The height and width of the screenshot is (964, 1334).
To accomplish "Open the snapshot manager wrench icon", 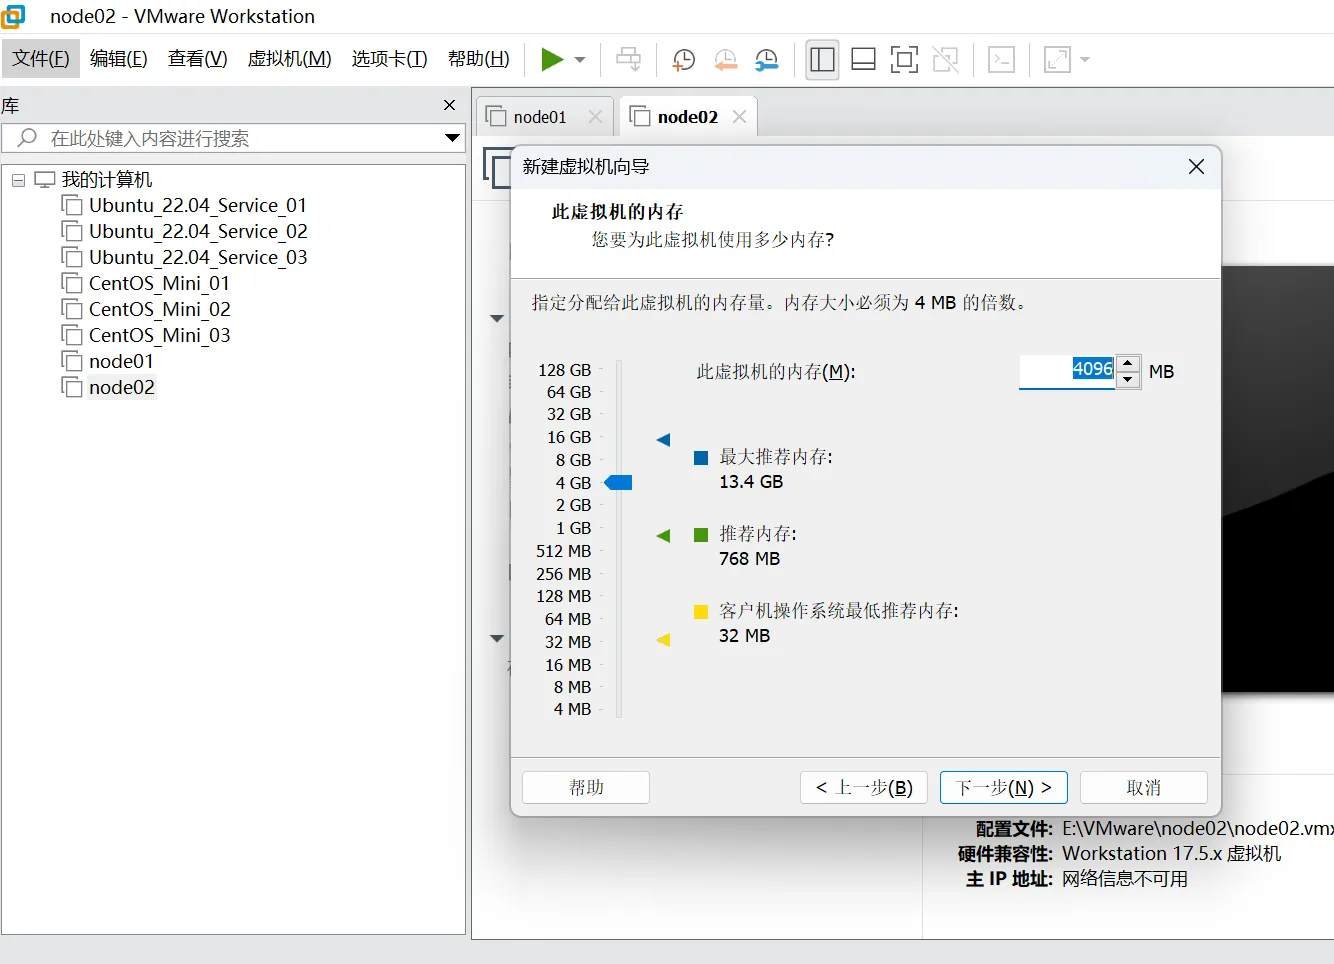I will (x=766, y=60).
